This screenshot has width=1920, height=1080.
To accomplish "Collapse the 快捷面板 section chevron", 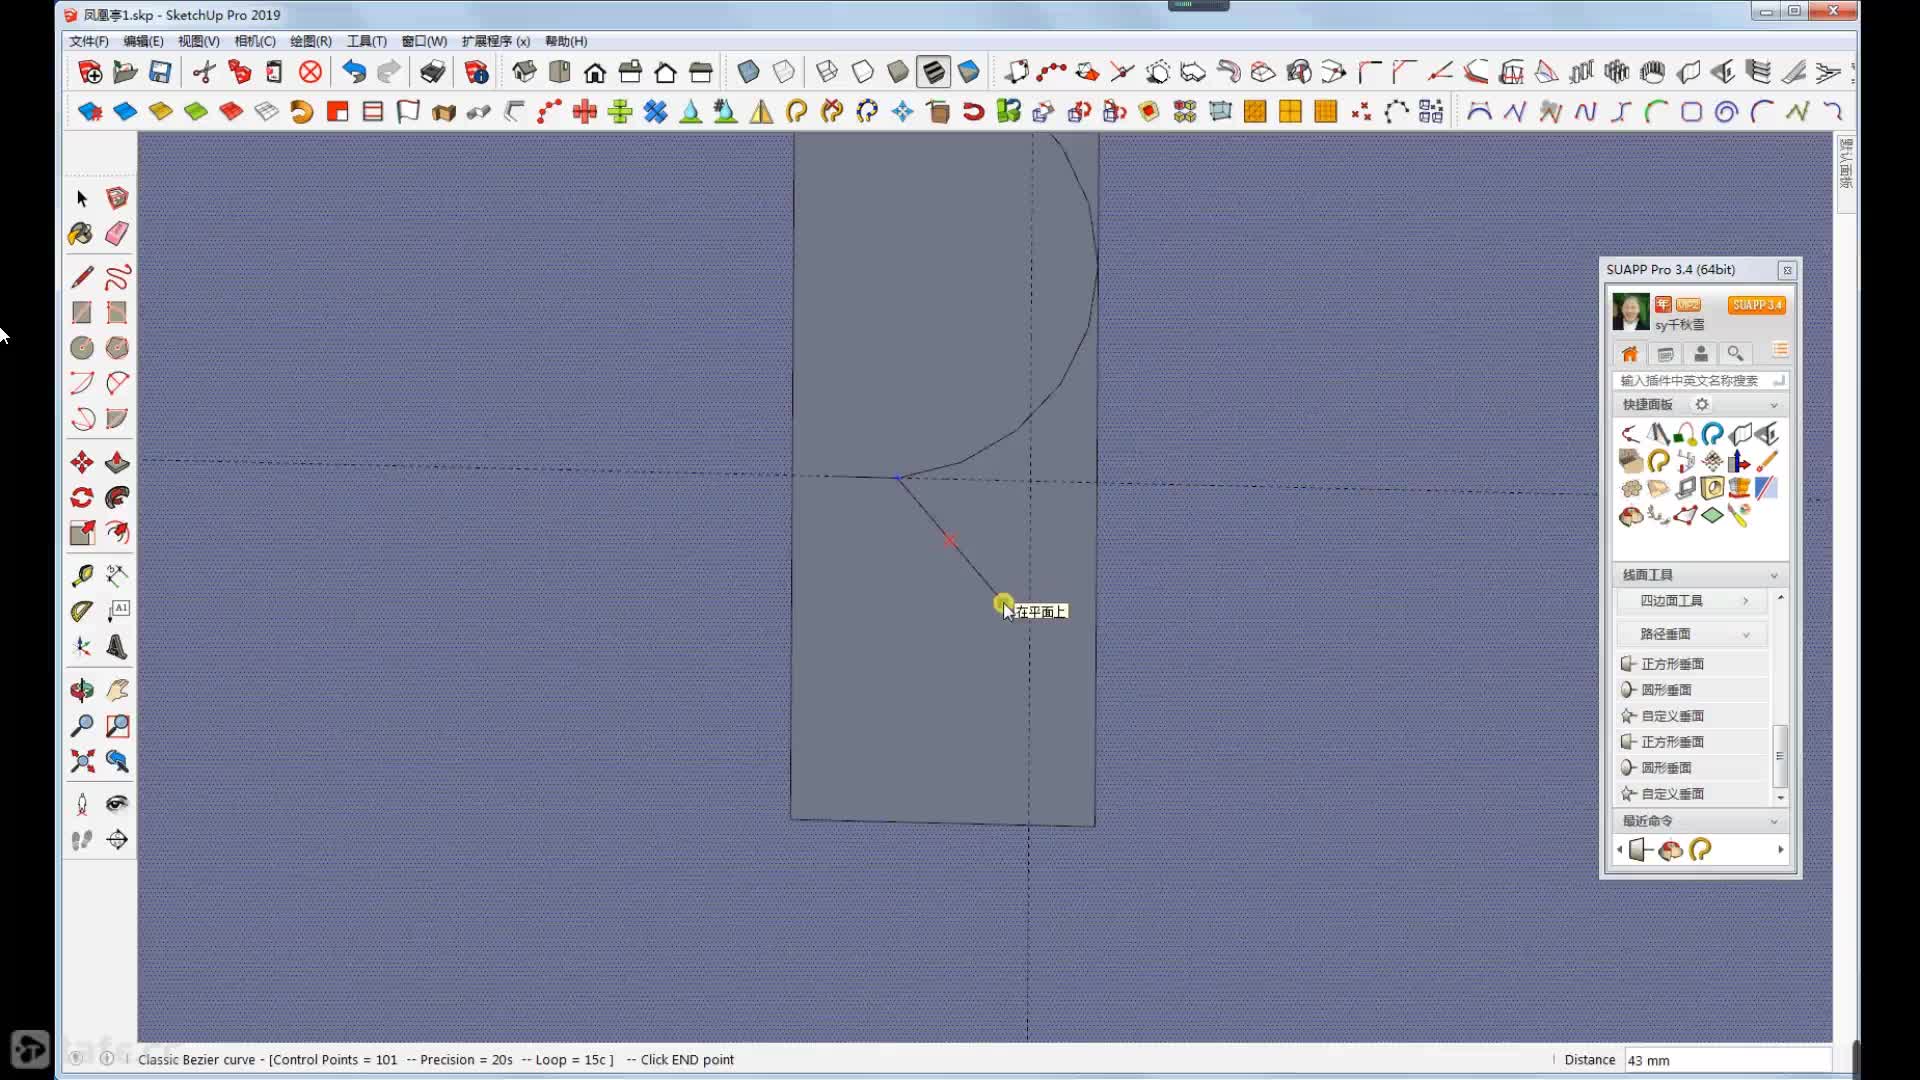I will point(1774,405).
